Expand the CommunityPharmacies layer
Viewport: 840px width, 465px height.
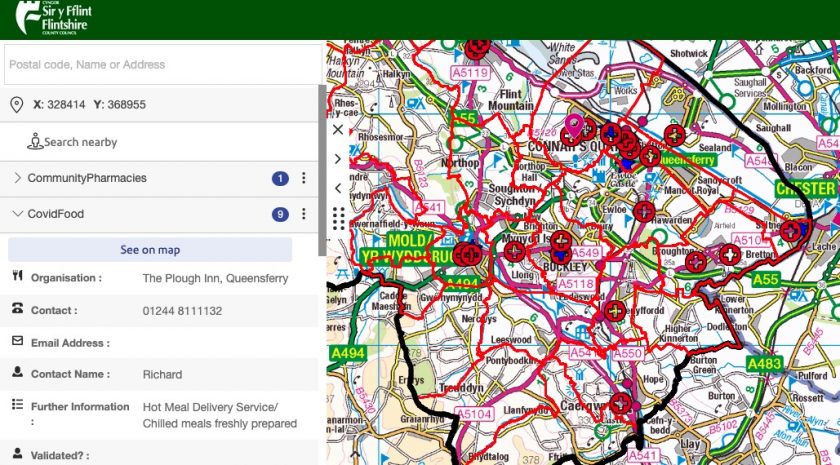pos(17,178)
